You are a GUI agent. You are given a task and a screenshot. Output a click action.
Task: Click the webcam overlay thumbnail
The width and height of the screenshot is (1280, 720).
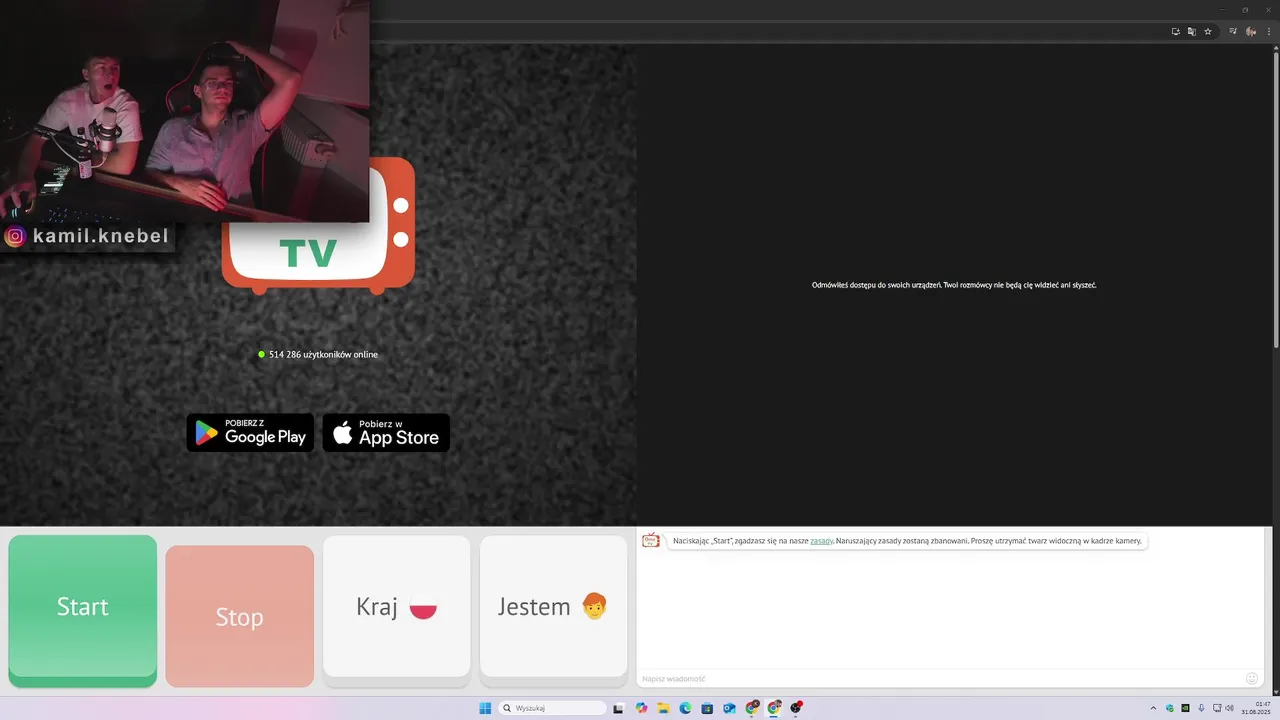[184, 111]
